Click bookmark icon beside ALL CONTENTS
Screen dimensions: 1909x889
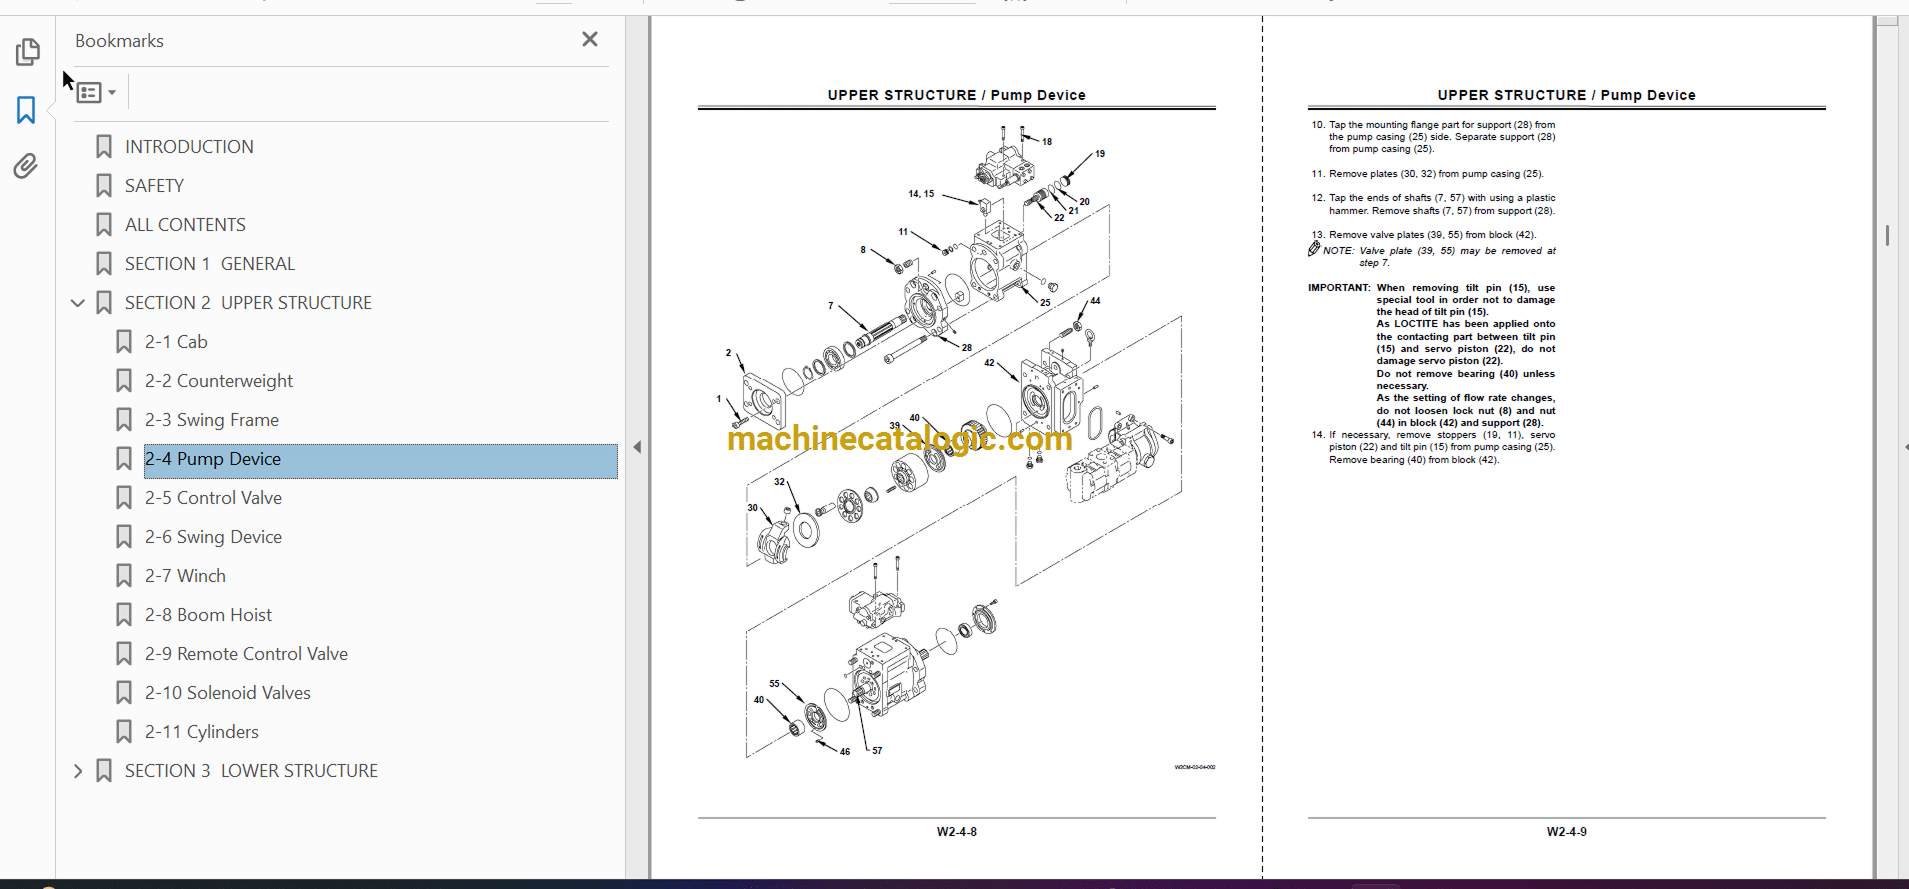104,225
